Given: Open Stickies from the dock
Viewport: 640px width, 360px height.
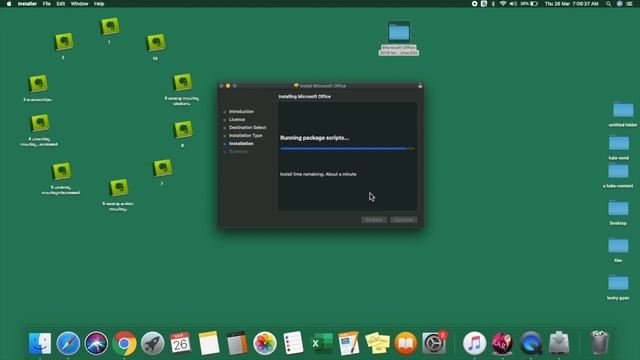Looking at the screenshot, I should (378, 343).
